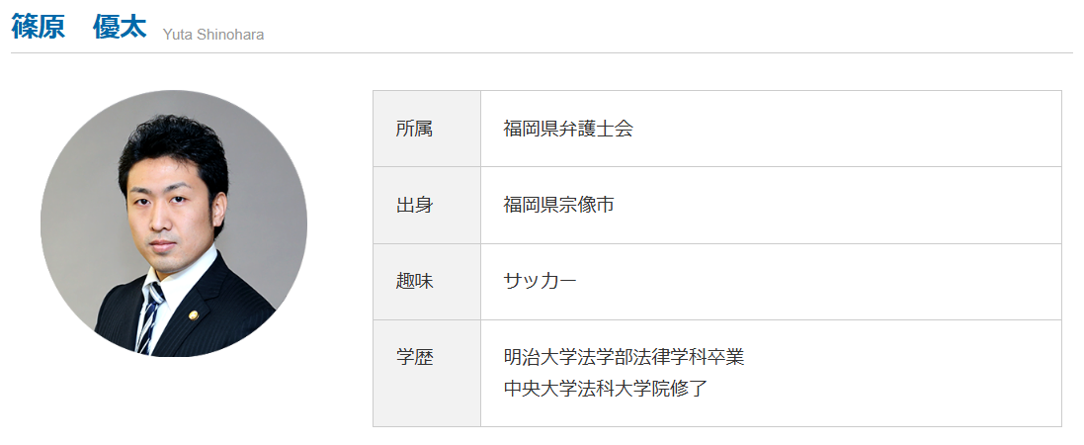The width and height of the screenshot is (1084, 445).
Task: Click the horizontal divider under the name
Action: [x=542, y=53]
